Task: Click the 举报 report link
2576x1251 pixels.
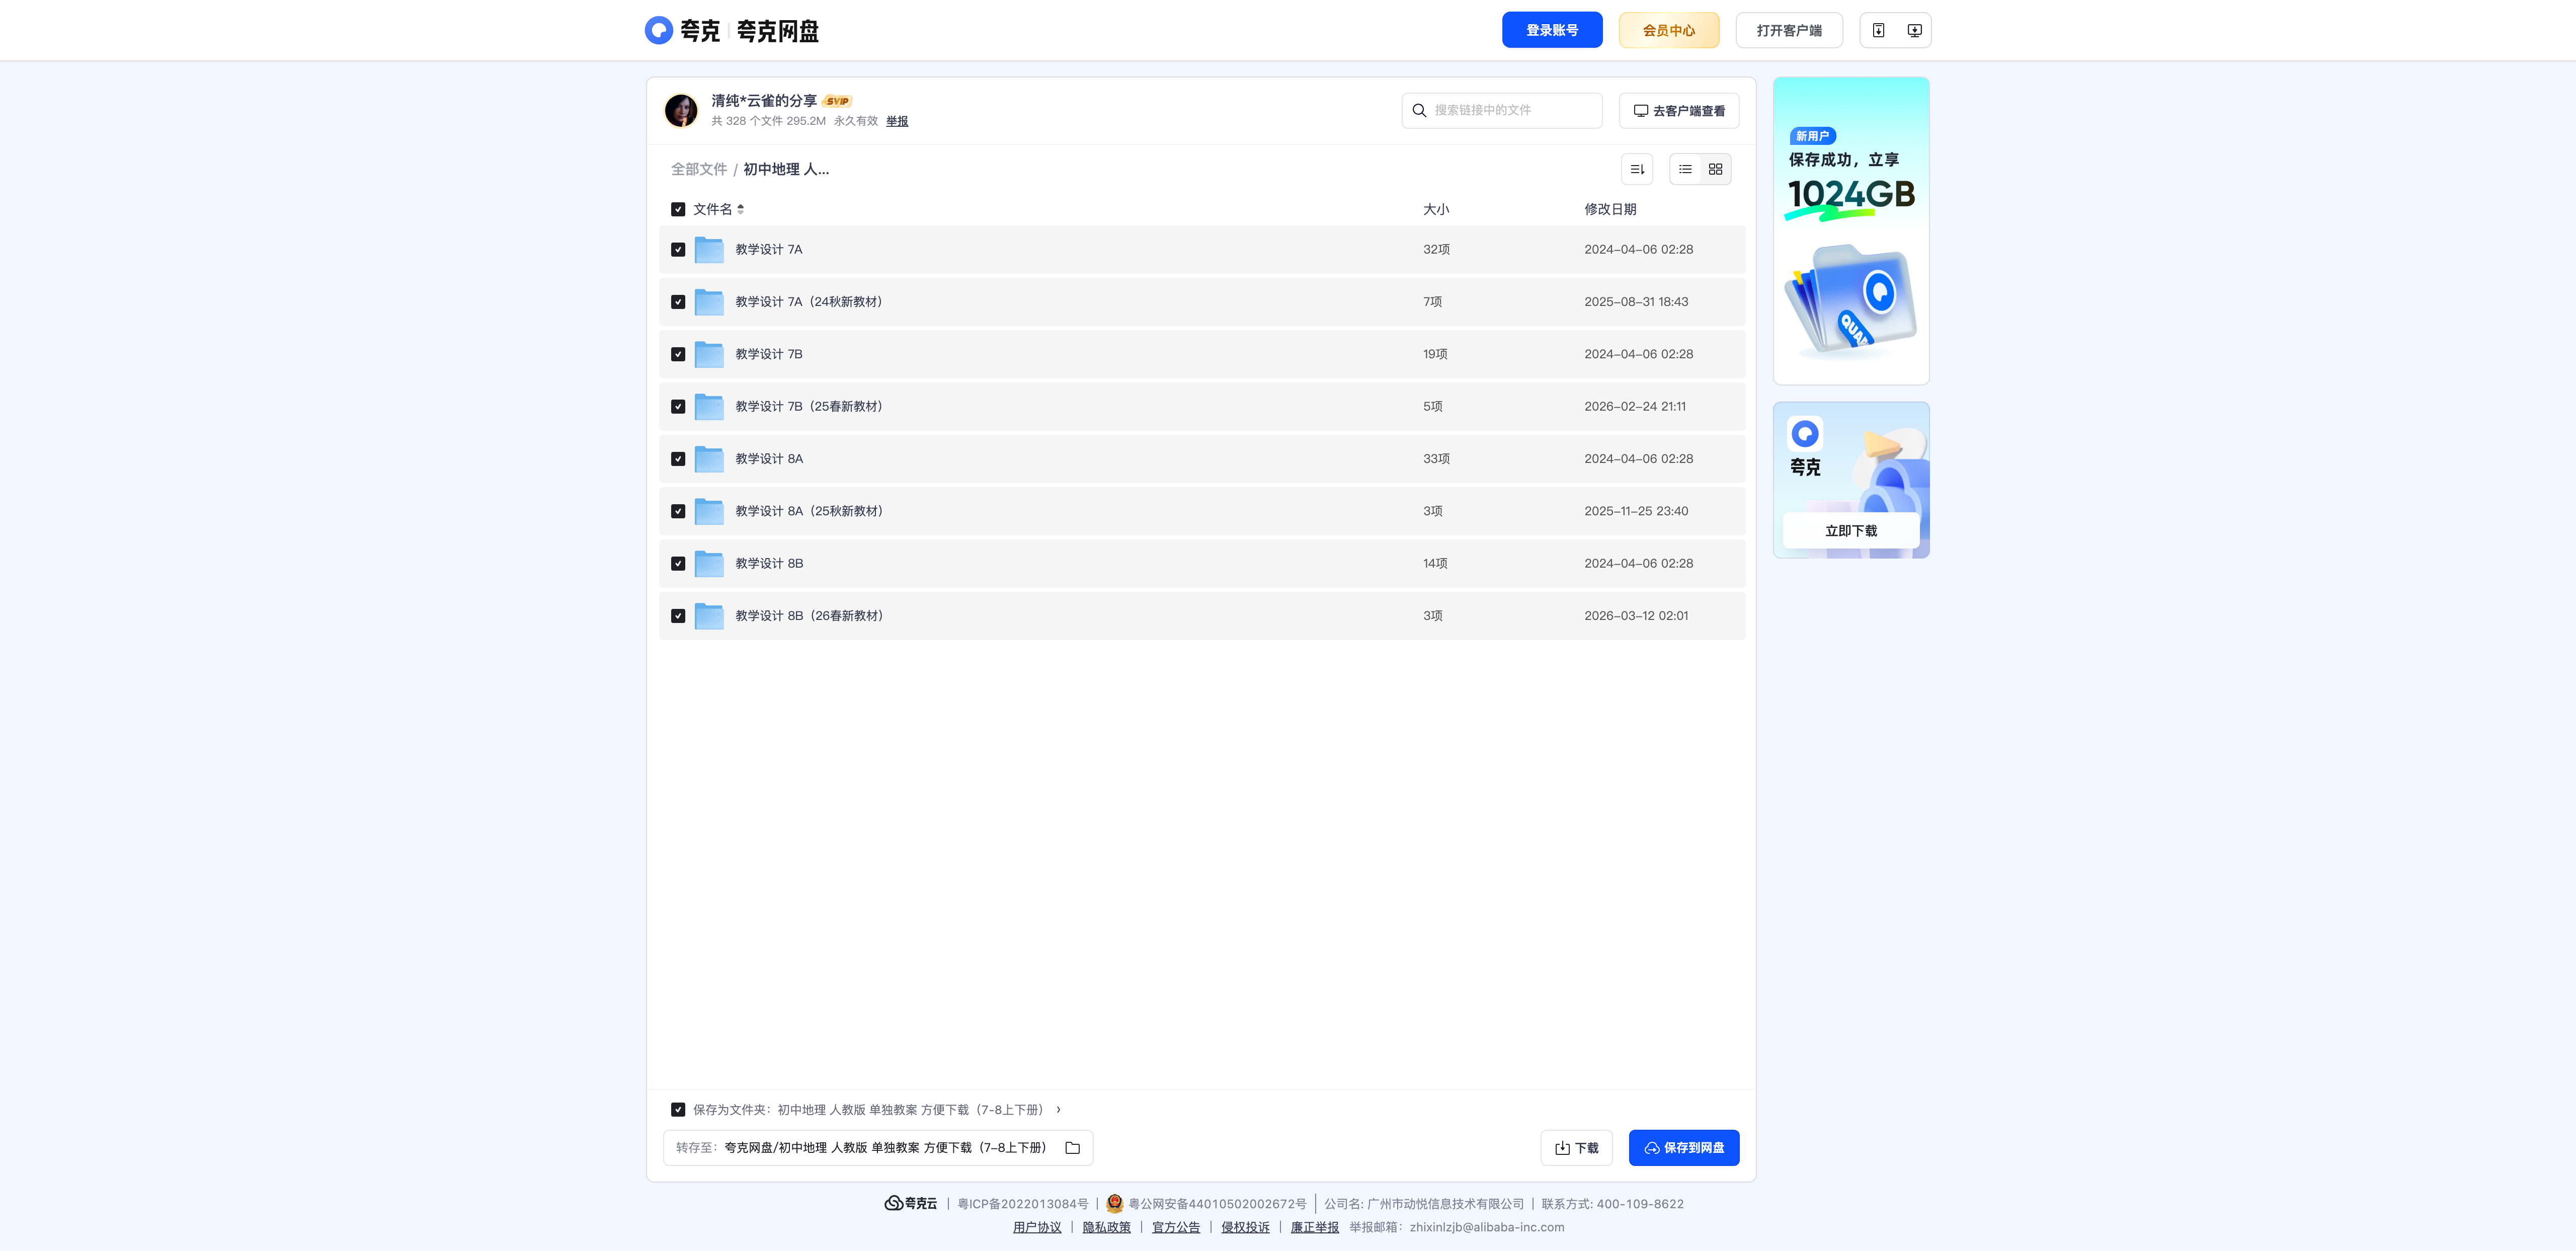Action: pos(897,121)
